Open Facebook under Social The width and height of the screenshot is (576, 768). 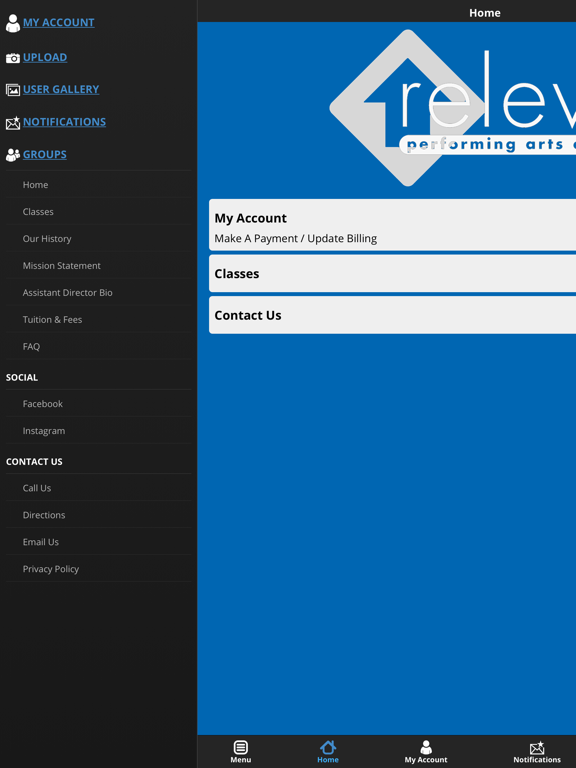point(98,404)
